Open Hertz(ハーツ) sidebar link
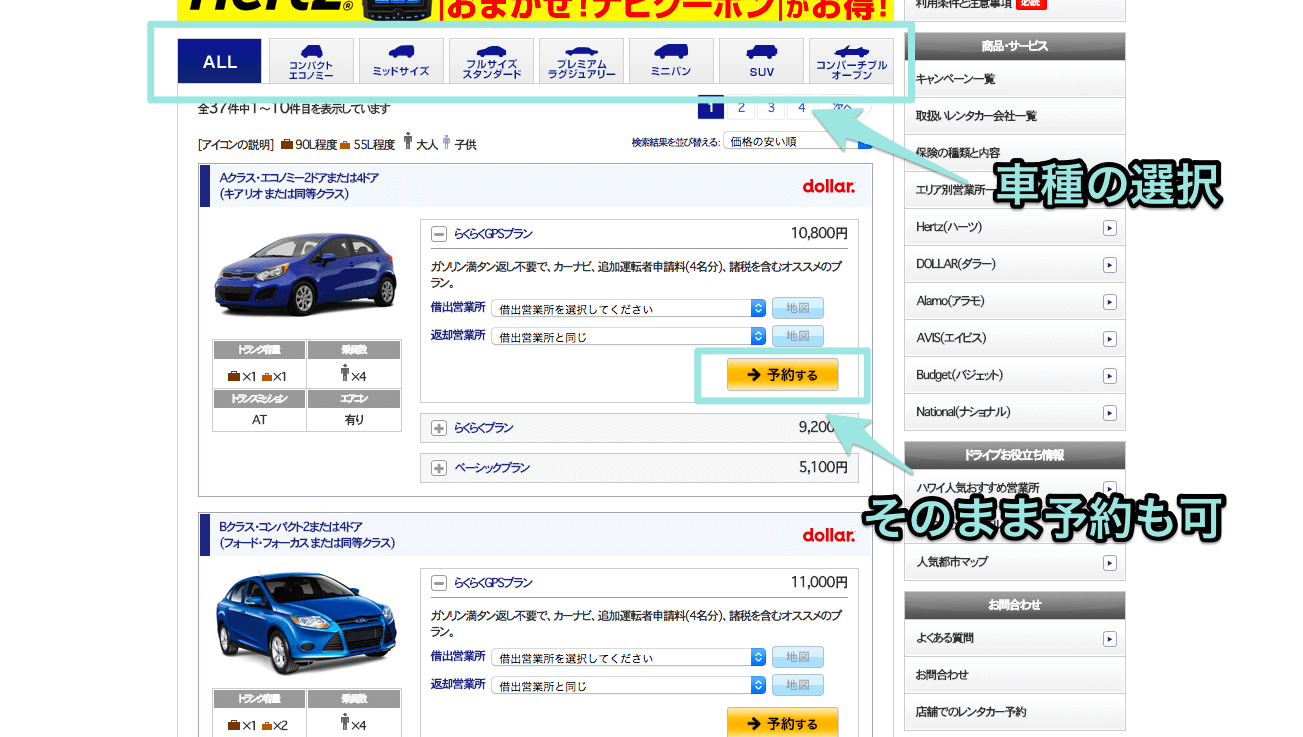1303x737 pixels. click(x=1014, y=227)
